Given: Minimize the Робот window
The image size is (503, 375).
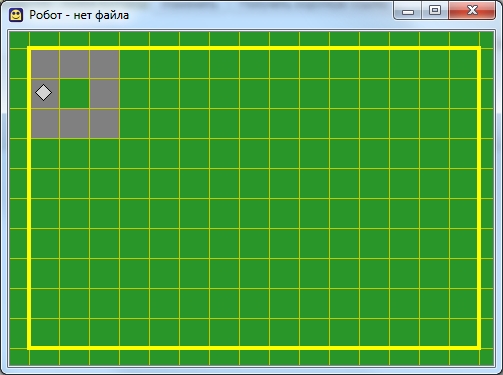Looking at the screenshot, I should [x=408, y=11].
